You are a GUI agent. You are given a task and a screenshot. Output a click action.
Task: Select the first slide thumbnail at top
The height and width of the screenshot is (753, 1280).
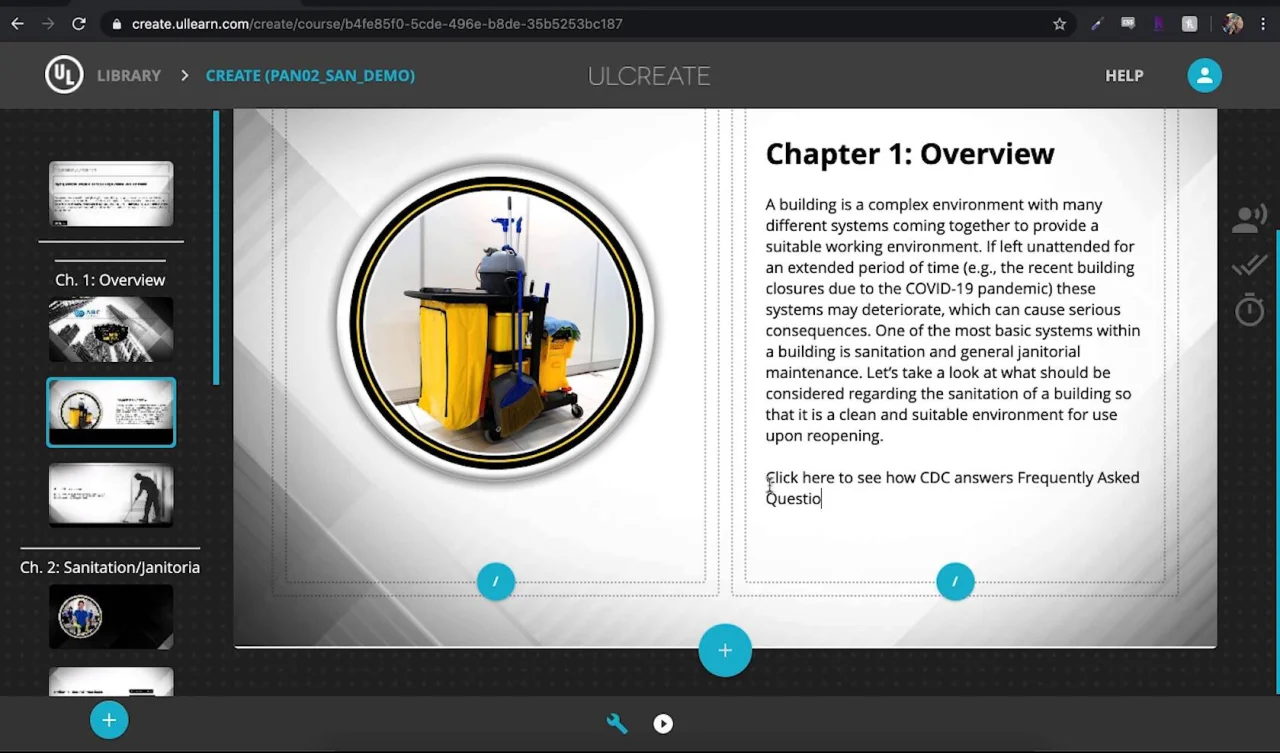click(x=111, y=194)
